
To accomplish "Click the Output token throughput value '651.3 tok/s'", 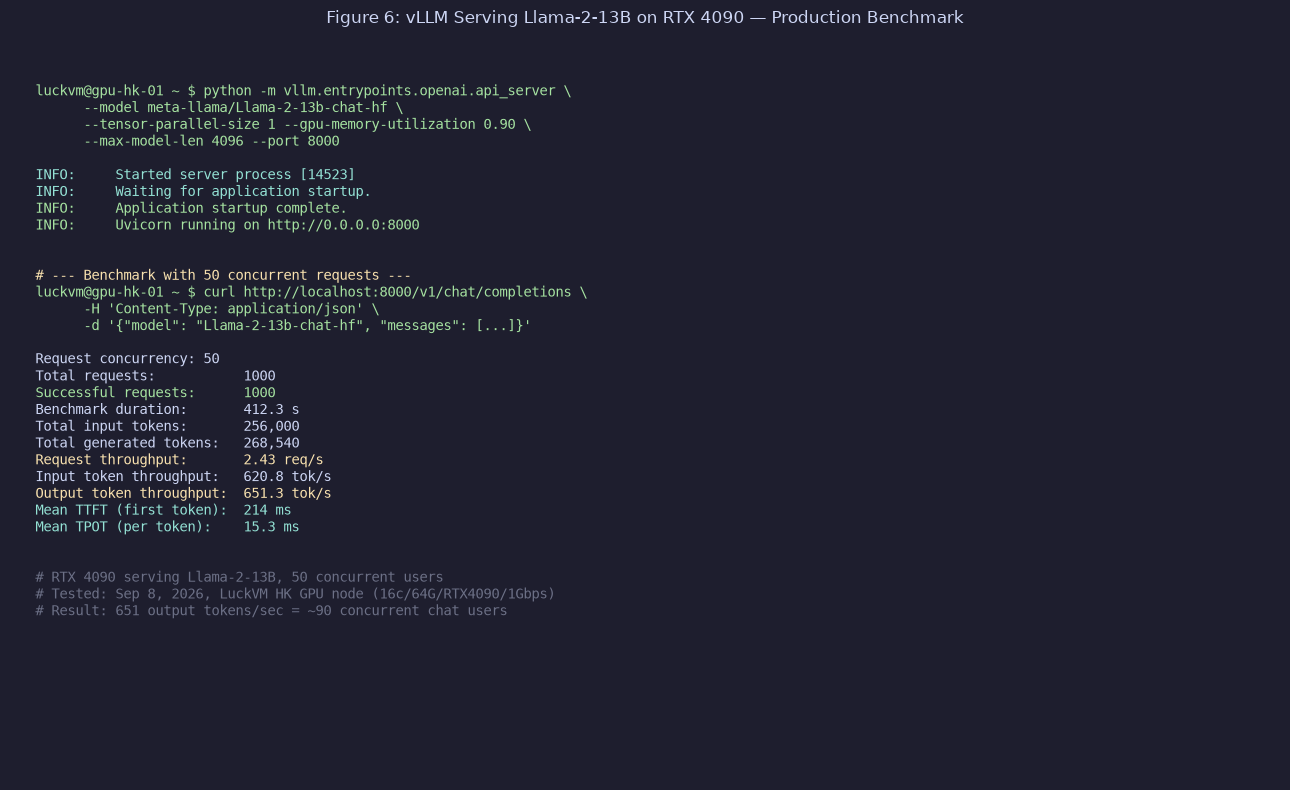I will click(x=287, y=494).
